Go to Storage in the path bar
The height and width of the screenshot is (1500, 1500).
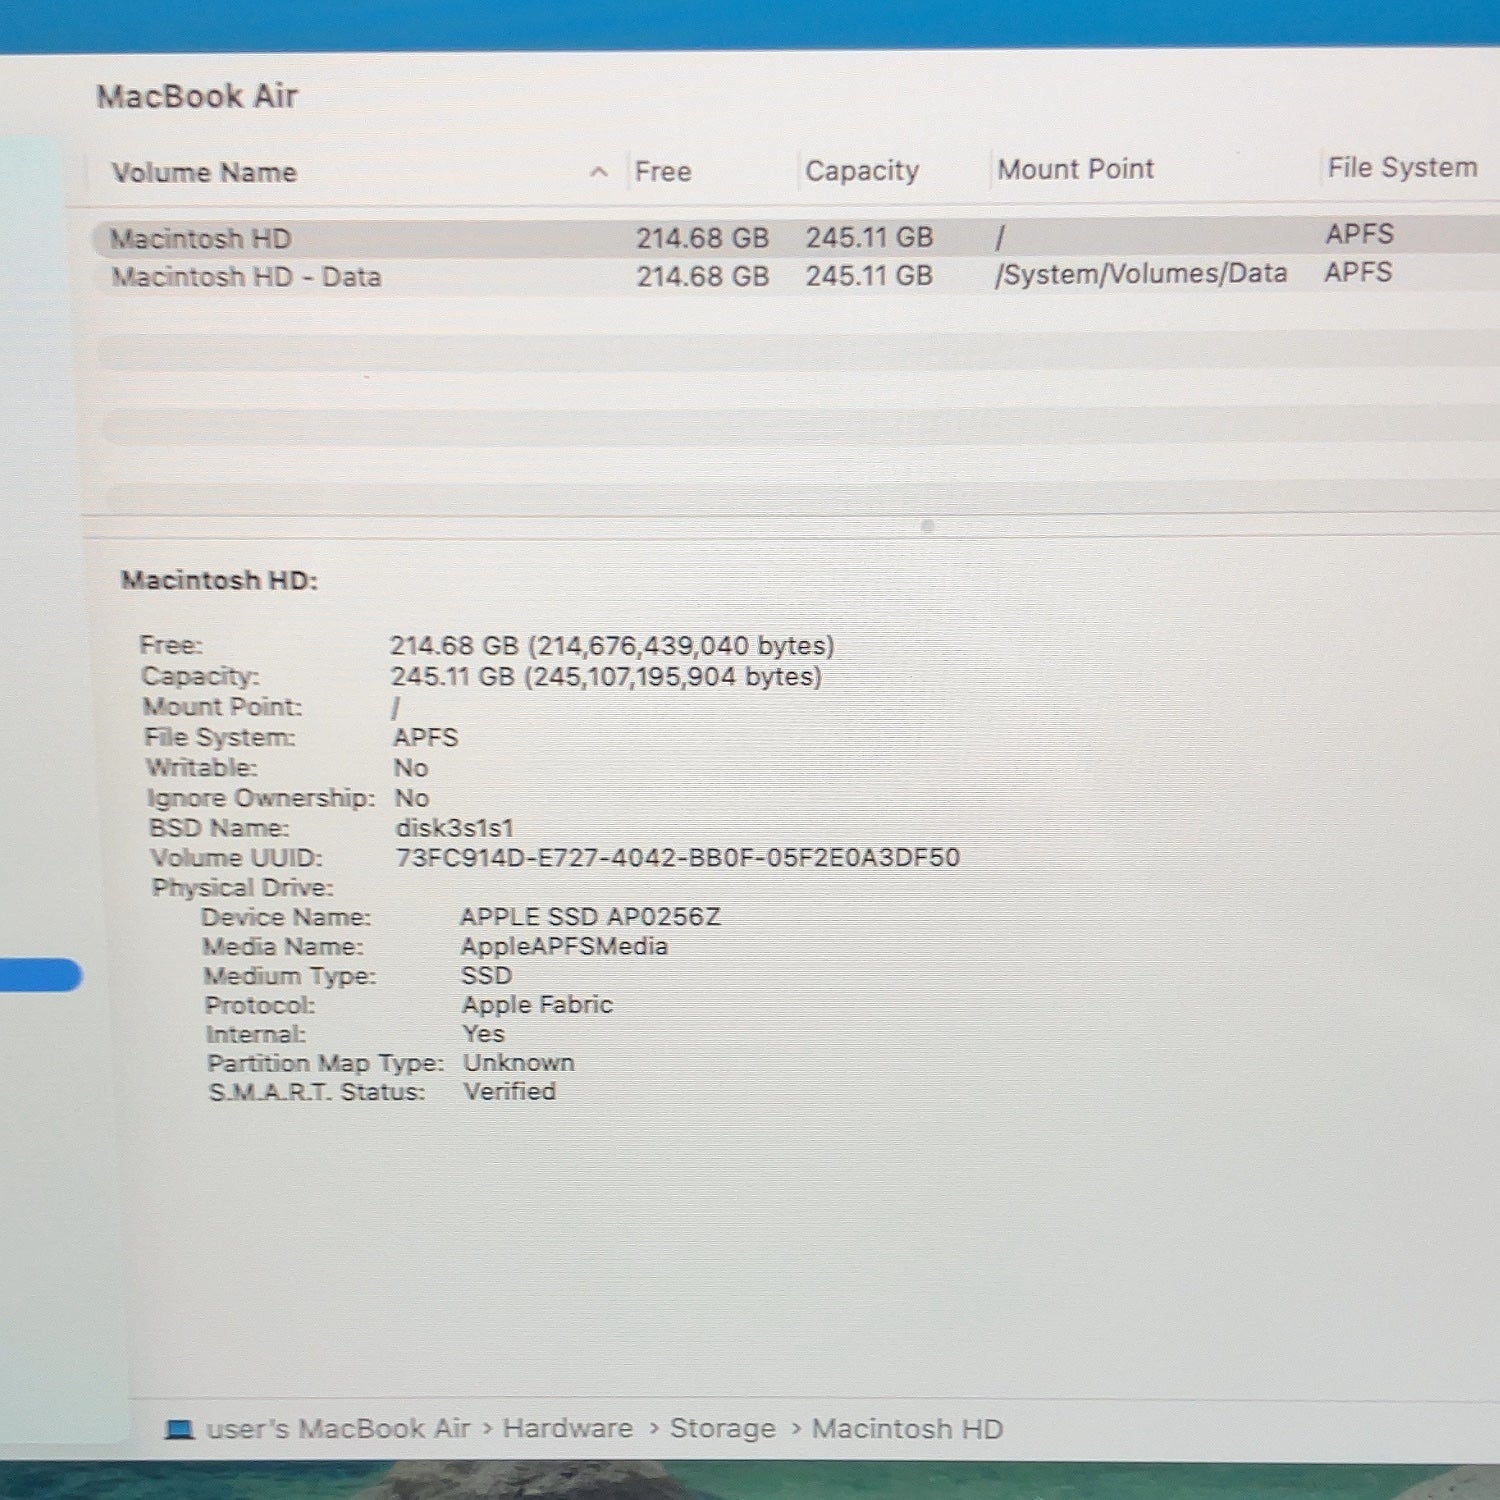tap(723, 1429)
